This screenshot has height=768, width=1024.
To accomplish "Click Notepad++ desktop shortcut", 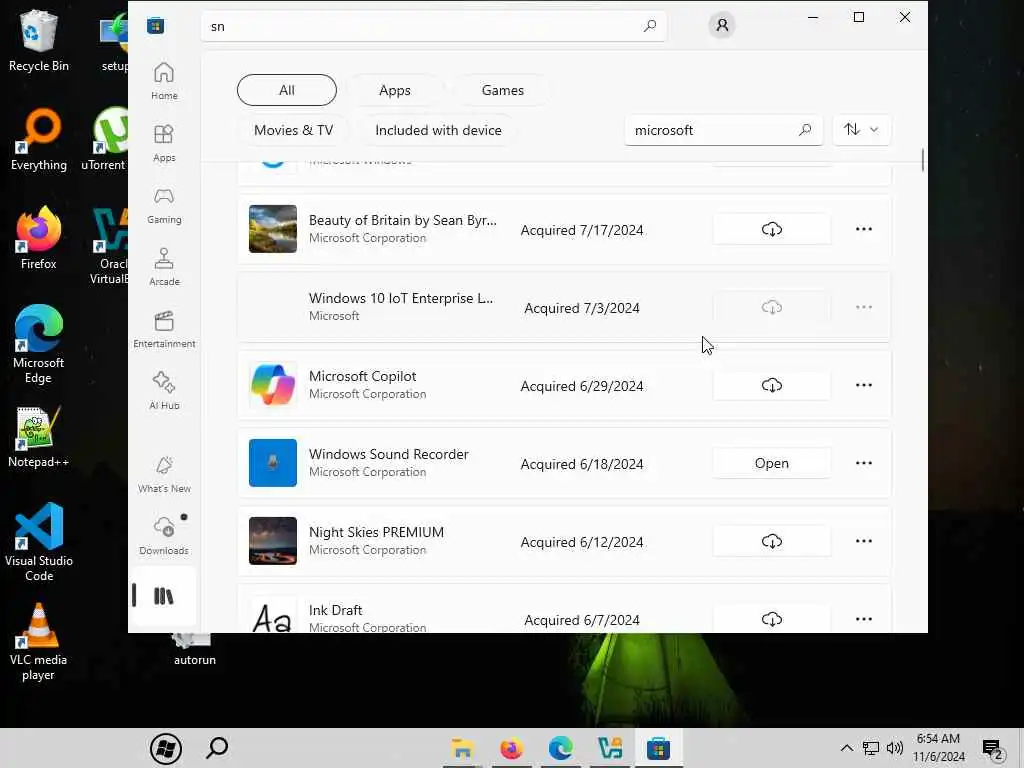I will click(39, 437).
